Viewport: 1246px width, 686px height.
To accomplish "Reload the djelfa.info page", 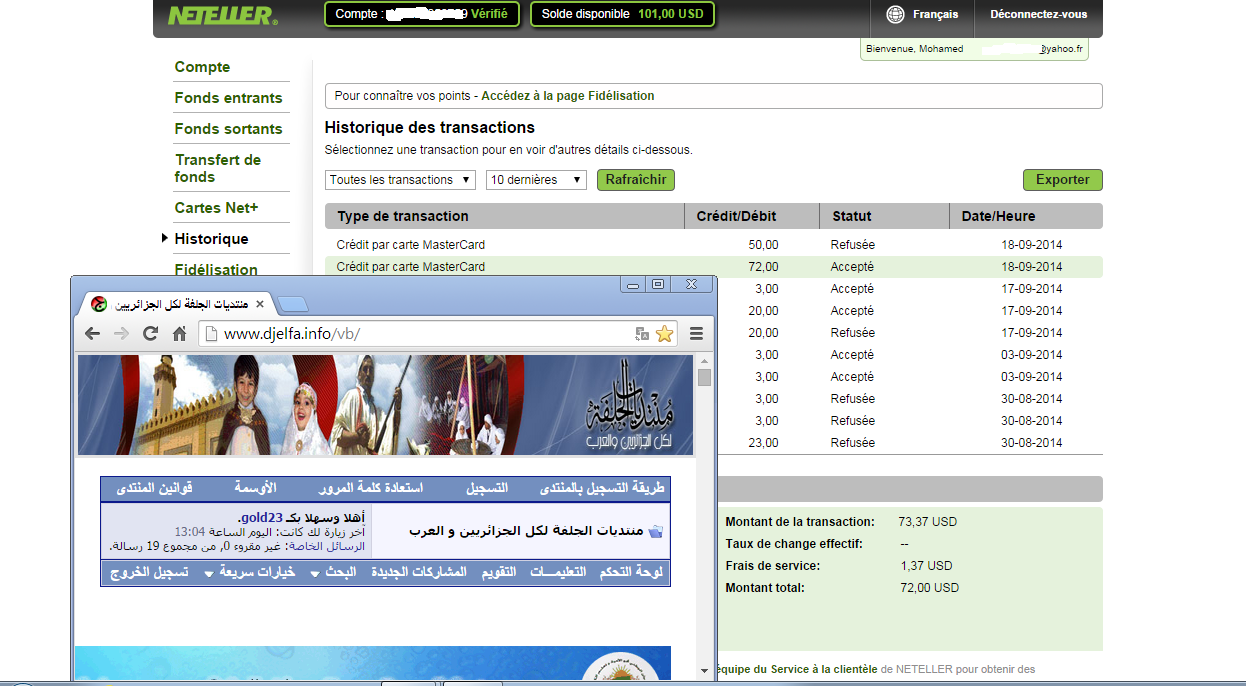I will 151,334.
